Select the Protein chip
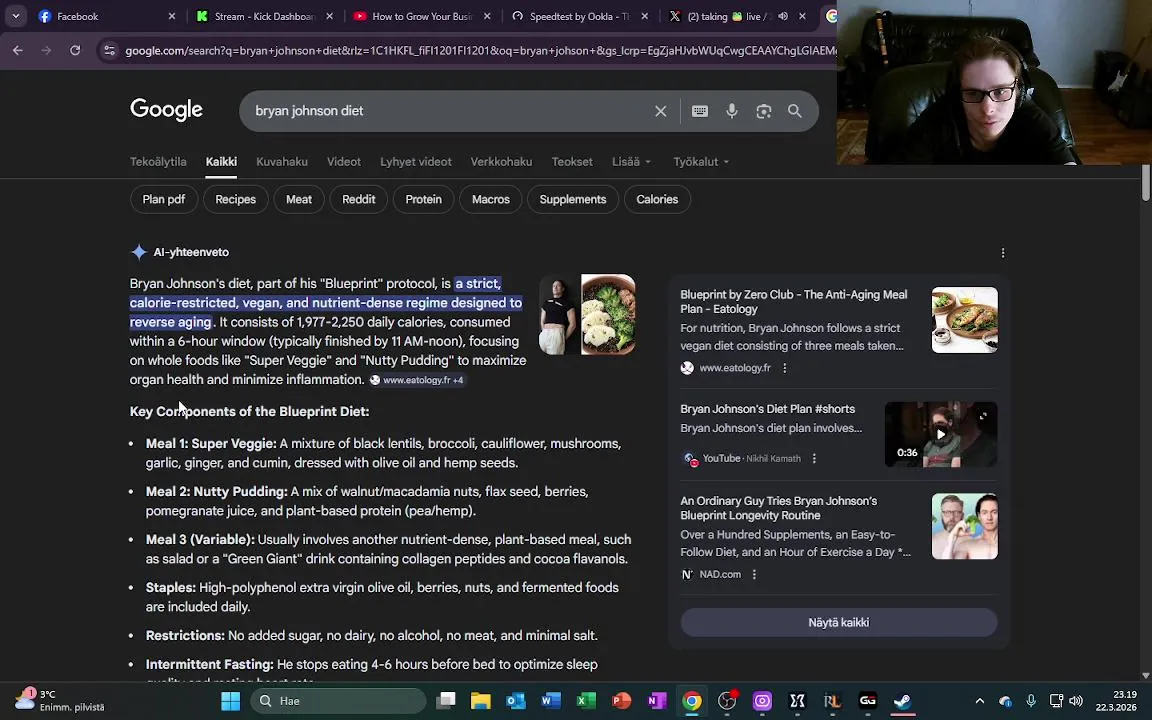The width and height of the screenshot is (1152, 720). [423, 199]
